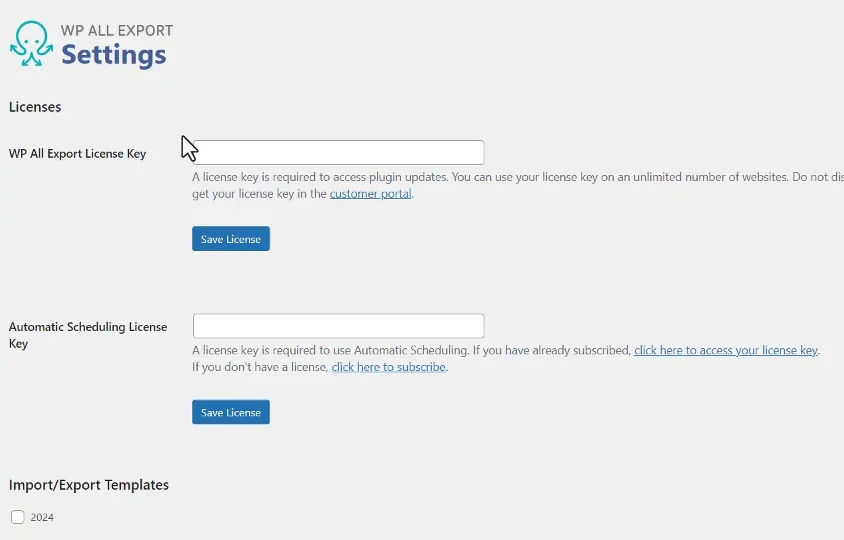Click the WP ALL EXPORT title text
Image resolution: width=844 pixels, height=540 pixels.
click(117, 30)
